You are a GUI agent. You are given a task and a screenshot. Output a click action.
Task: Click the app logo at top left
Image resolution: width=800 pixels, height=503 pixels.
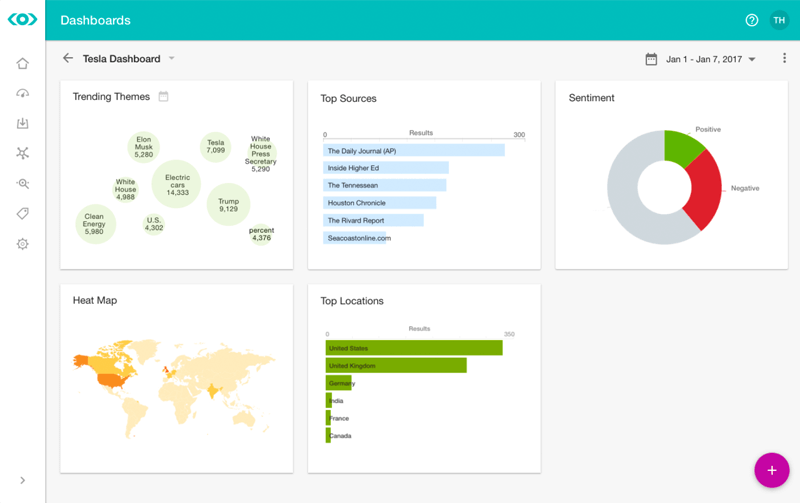point(22,19)
